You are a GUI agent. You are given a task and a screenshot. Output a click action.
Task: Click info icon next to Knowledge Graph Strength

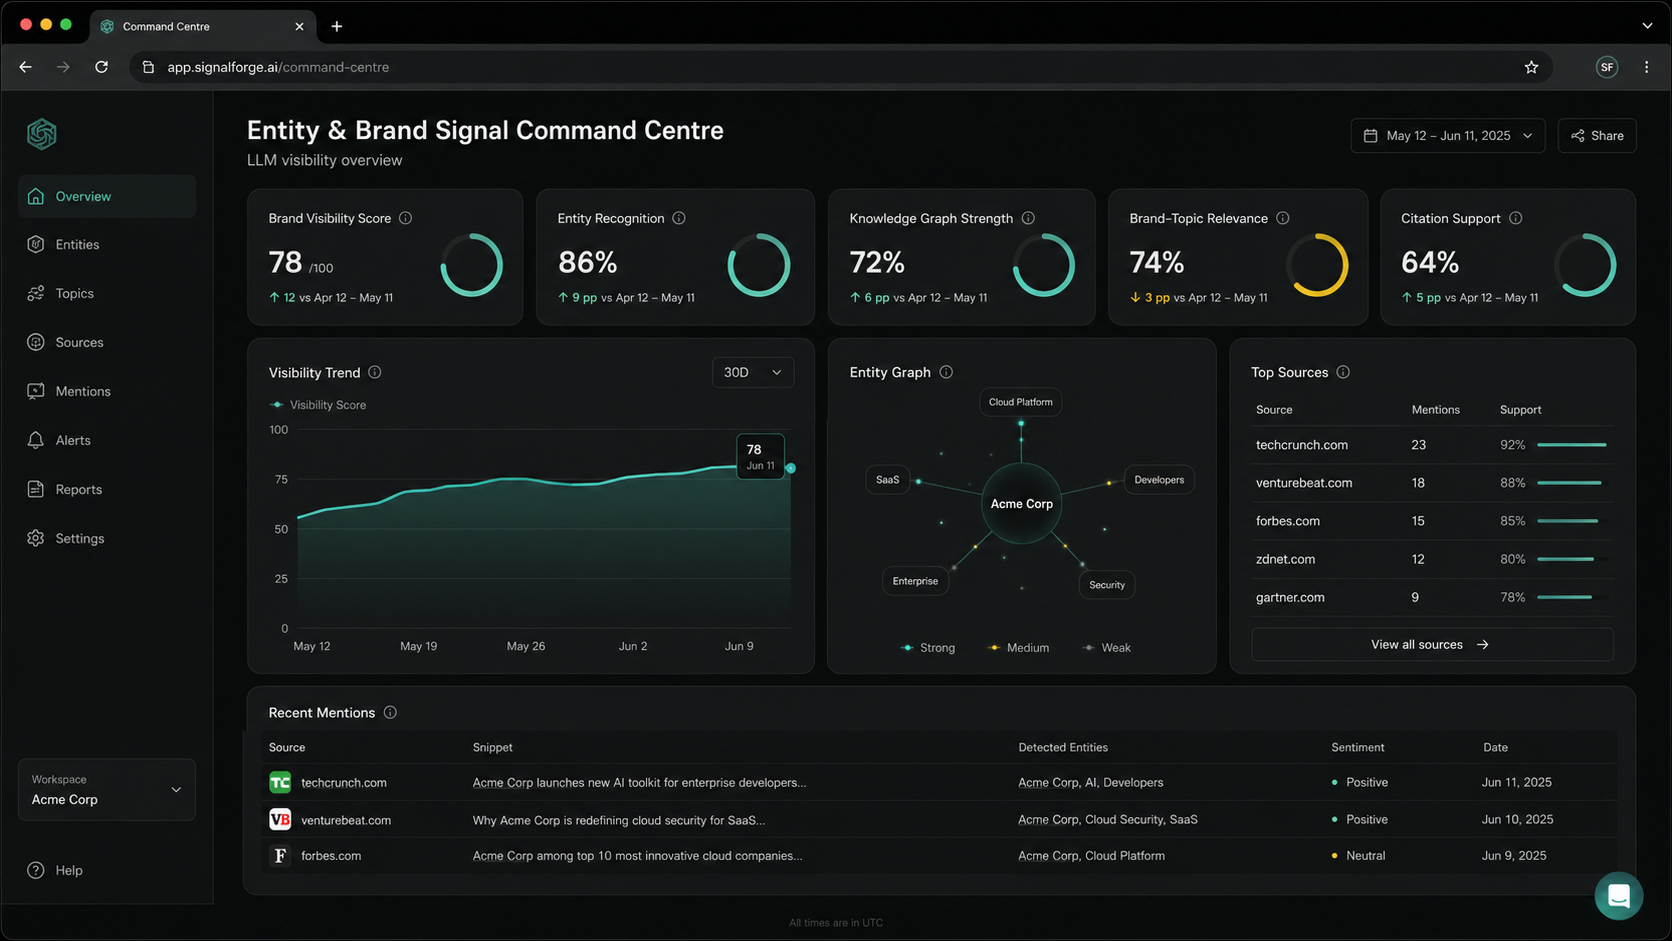pyautogui.click(x=1028, y=218)
